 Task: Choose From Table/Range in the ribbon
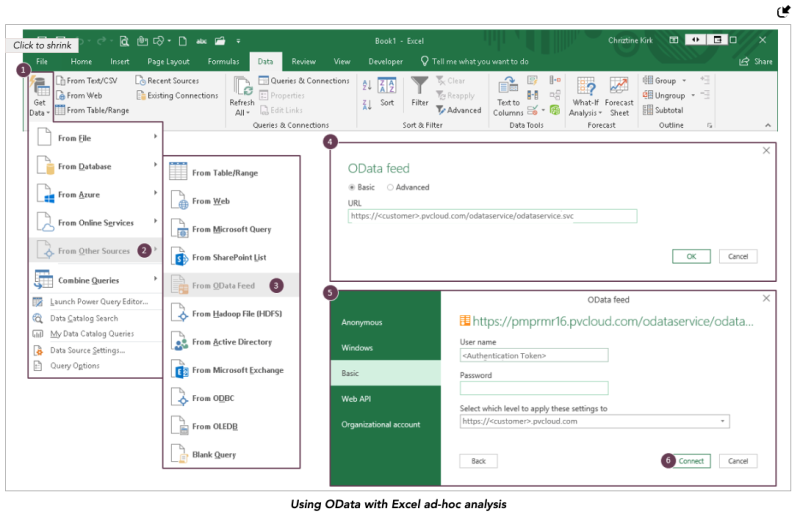92,110
